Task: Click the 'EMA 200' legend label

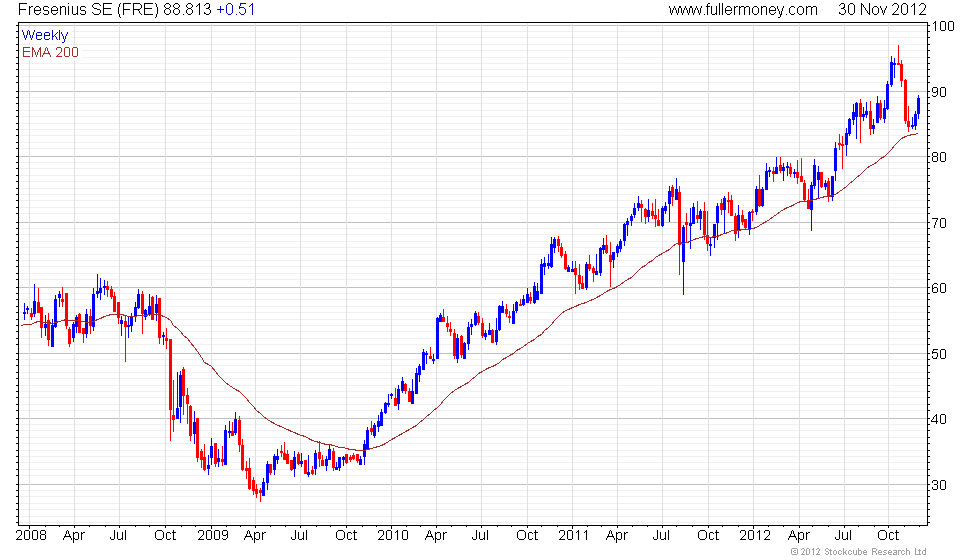Action: (51, 52)
